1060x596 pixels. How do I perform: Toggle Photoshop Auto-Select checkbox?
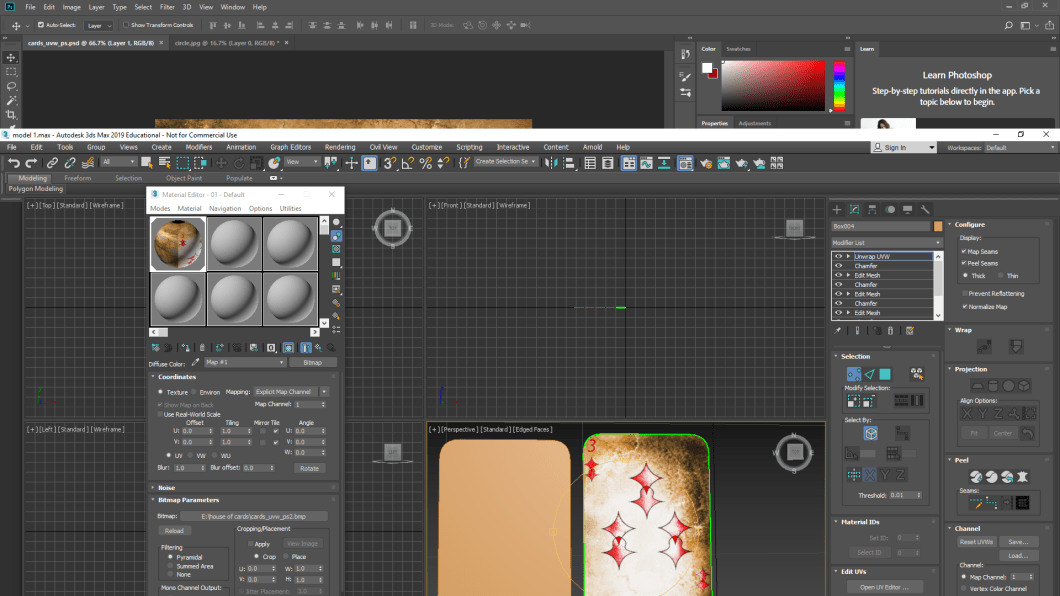[x=41, y=25]
